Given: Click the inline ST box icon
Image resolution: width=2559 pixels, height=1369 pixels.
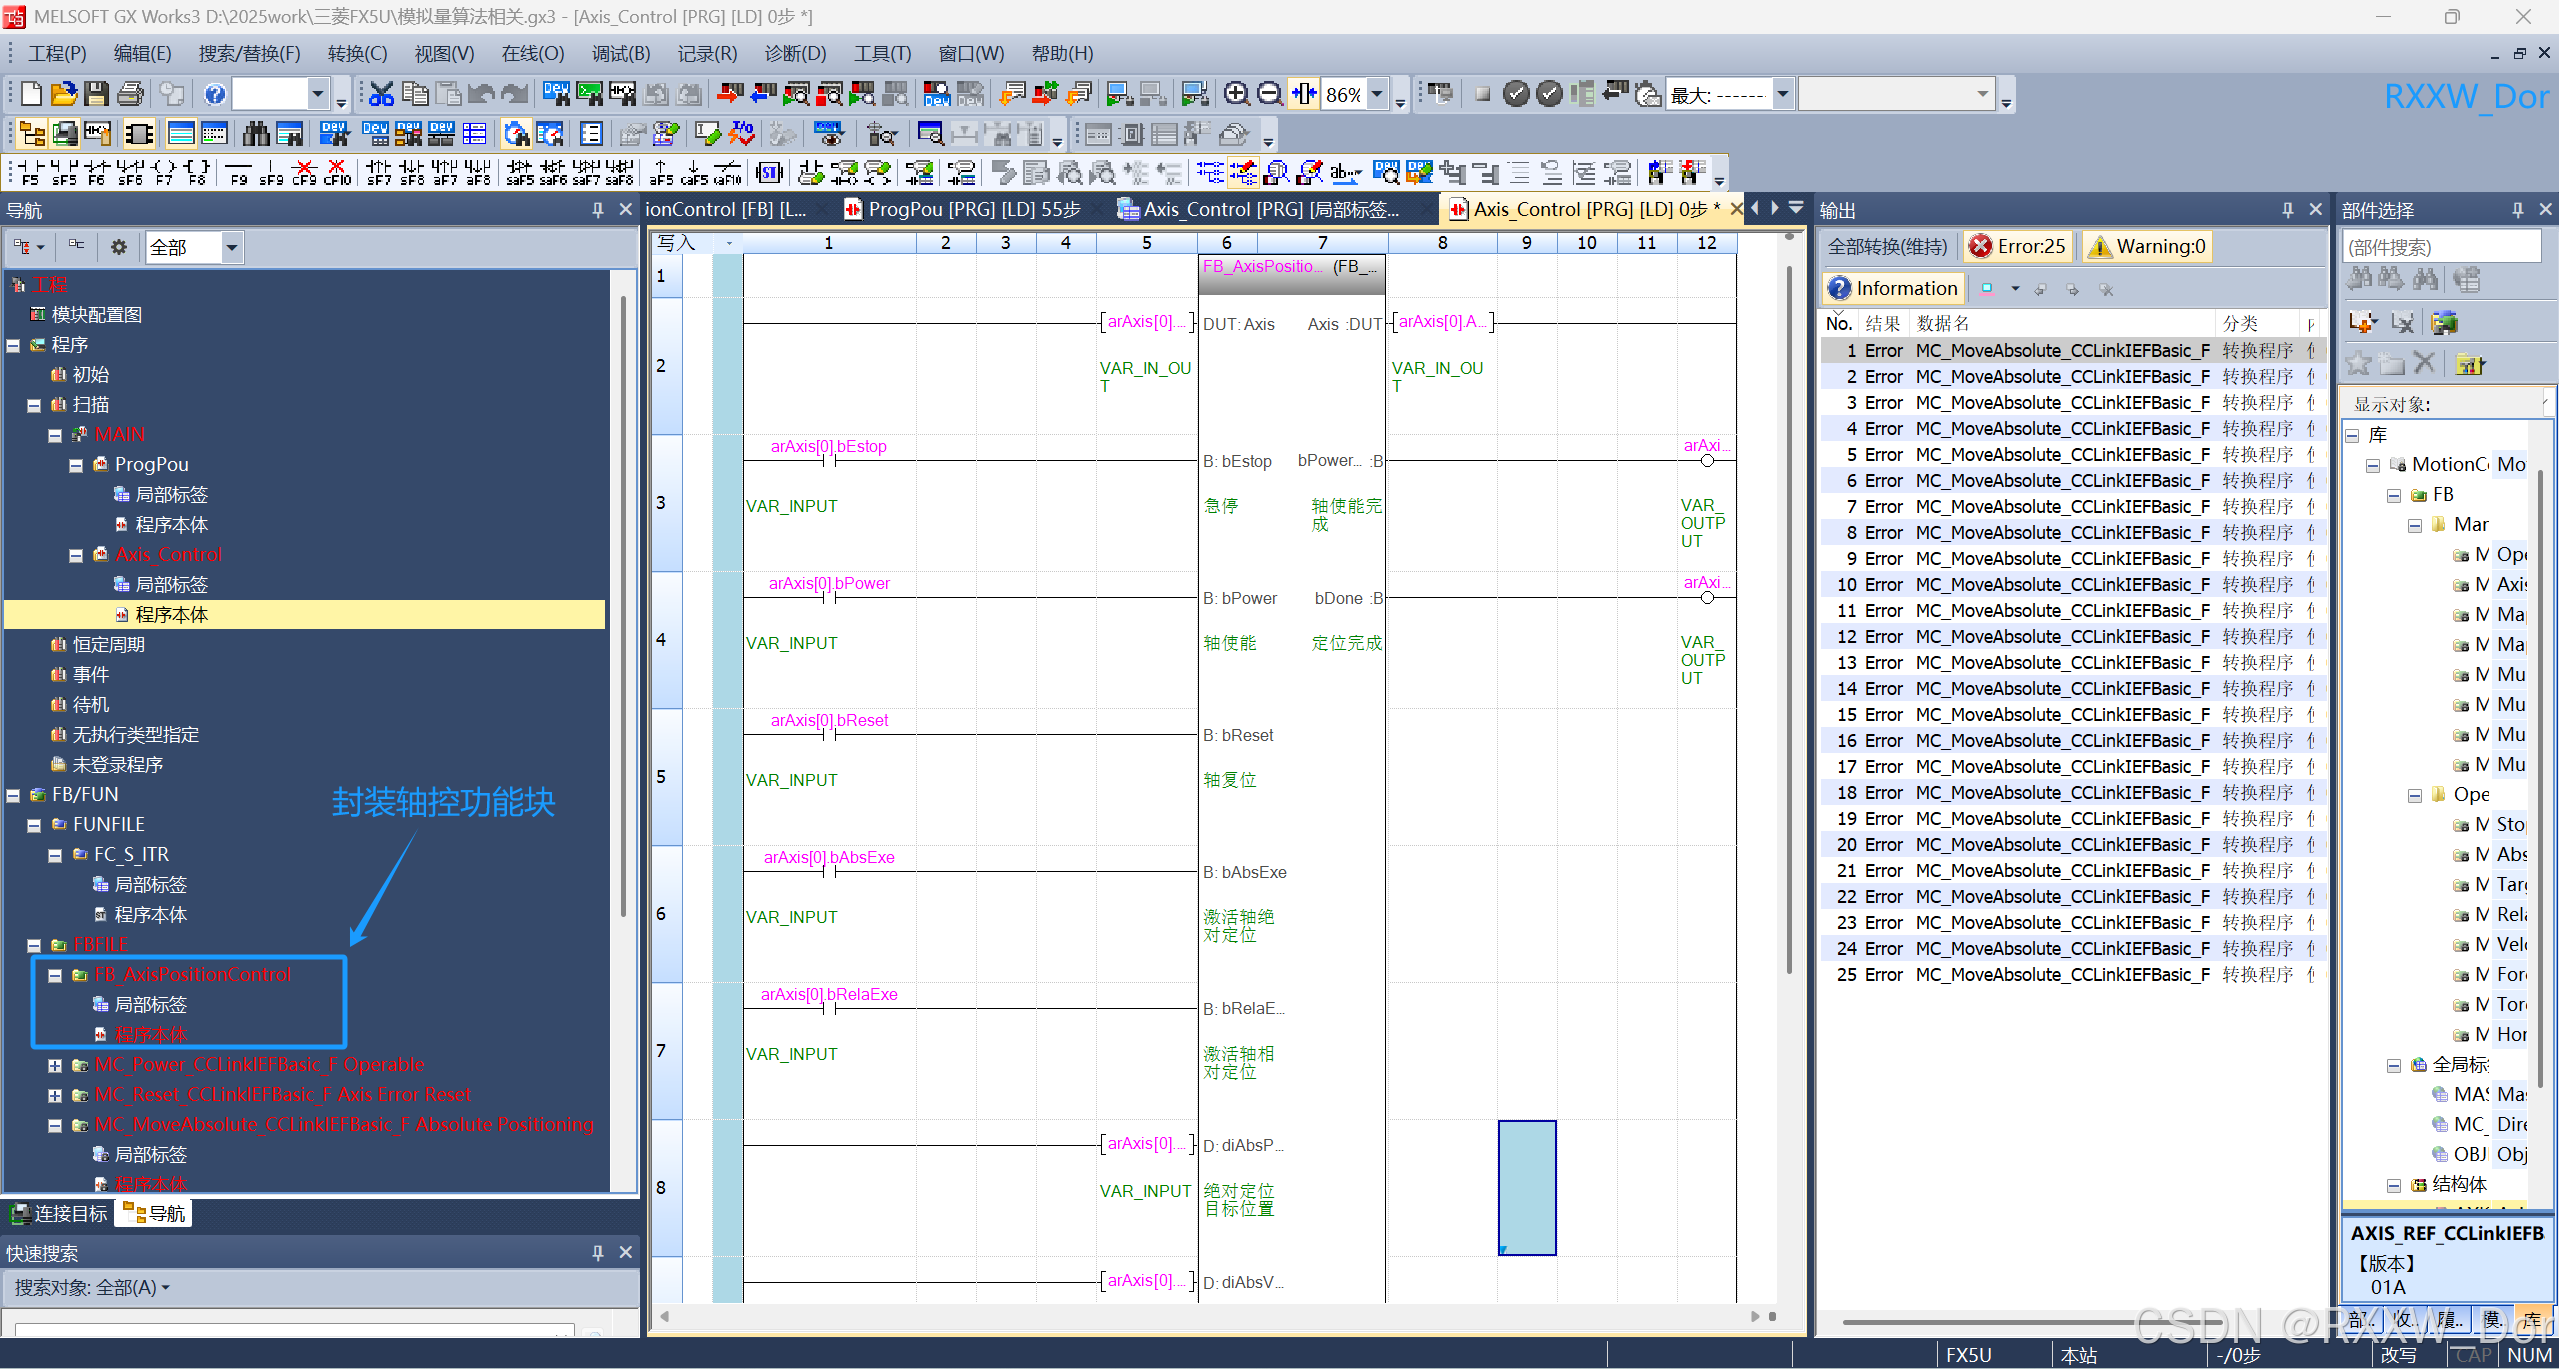Looking at the screenshot, I should 768,172.
